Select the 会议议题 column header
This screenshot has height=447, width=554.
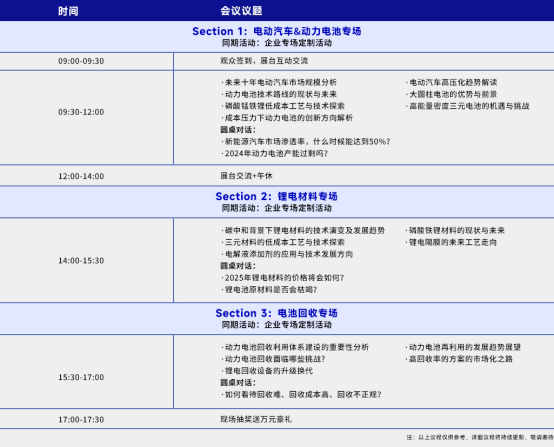[x=241, y=11]
